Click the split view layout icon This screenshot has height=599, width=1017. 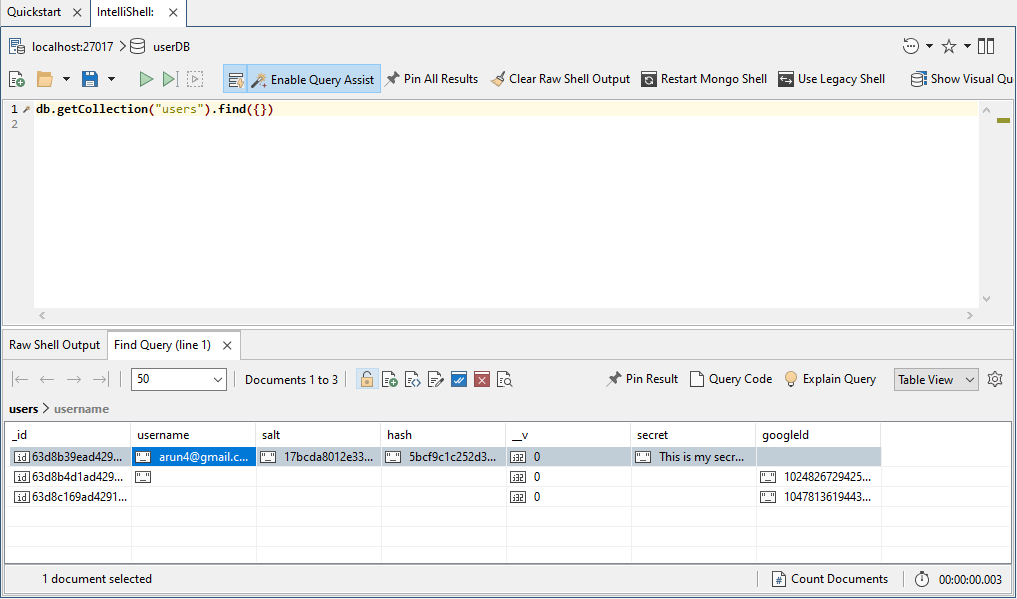click(x=986, y=46)
